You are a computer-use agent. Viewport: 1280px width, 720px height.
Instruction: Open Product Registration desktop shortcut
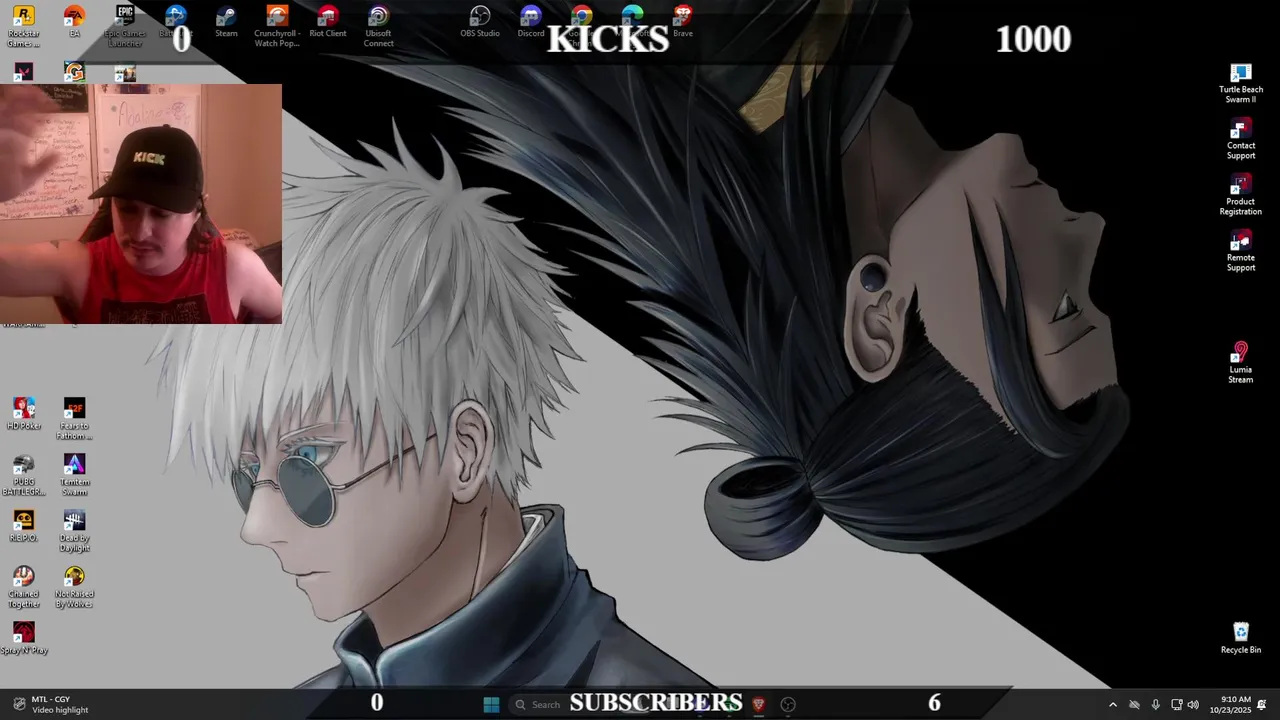tap(1241, 195)
